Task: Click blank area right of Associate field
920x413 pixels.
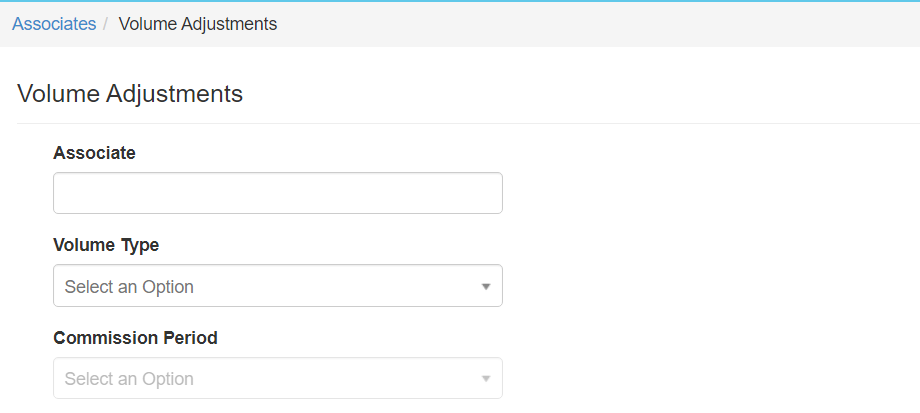Action: (700, 193)
